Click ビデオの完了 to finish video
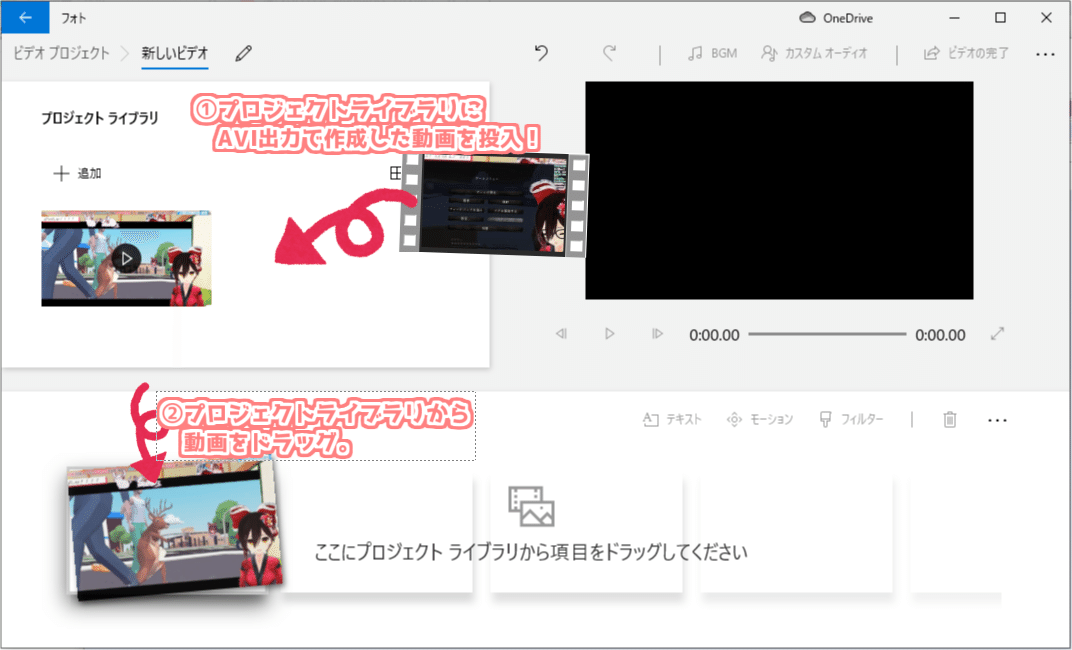The width and height of the screenshot is (1072, 650). [x=966, y=53]
